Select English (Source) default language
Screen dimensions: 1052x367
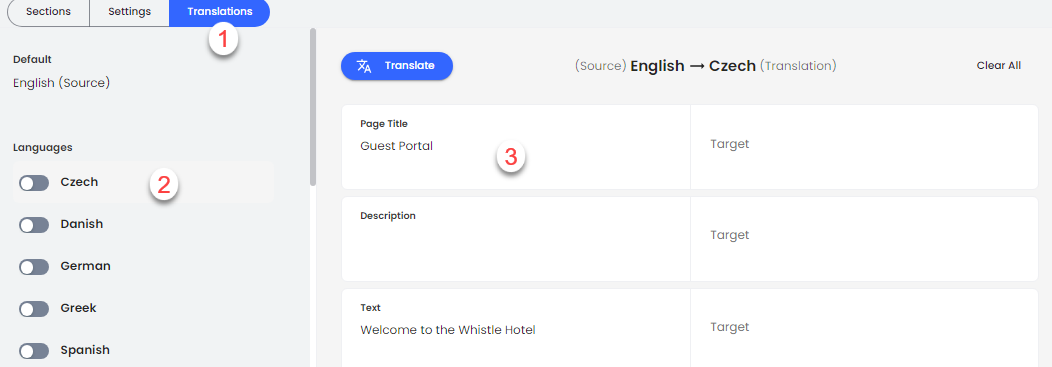(x=61, y=83)
